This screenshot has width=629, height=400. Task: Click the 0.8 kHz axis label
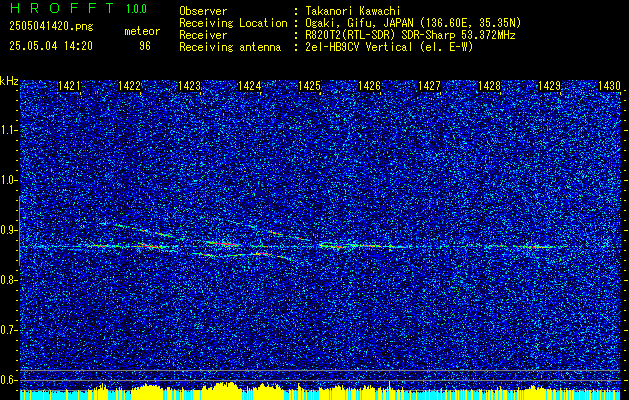tap(8, 280)
